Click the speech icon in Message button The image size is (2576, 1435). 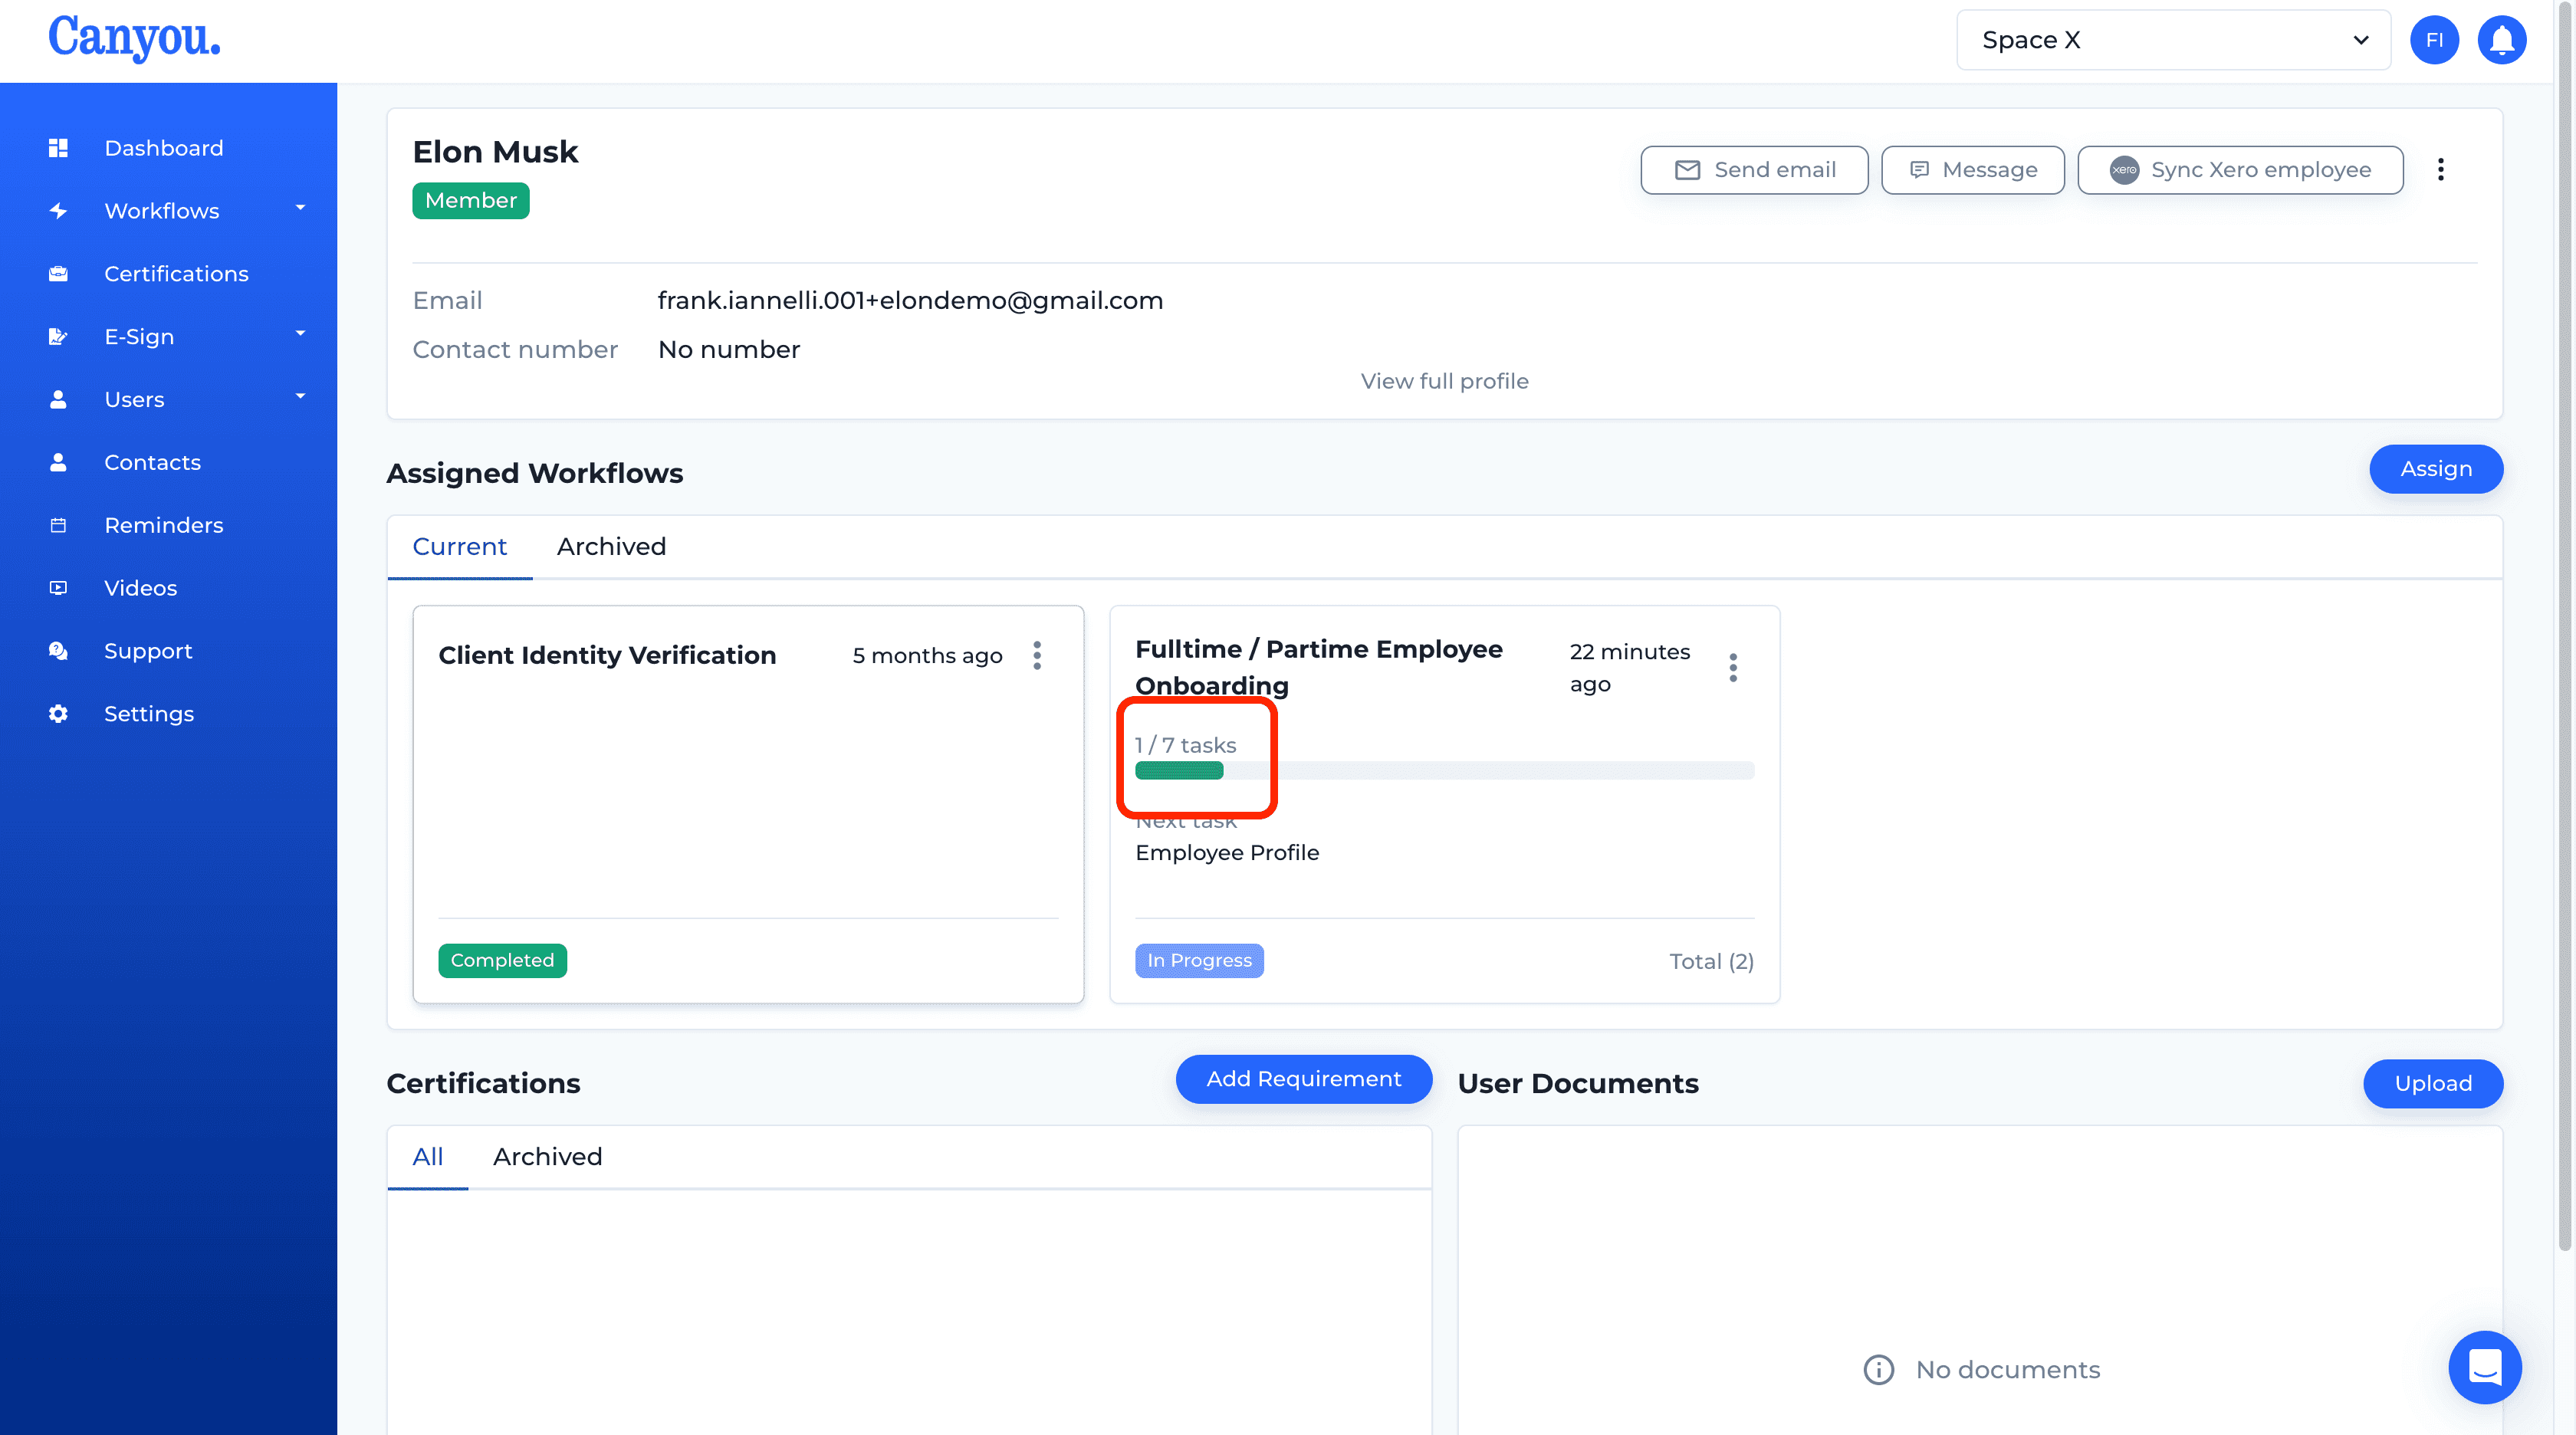tap(1919, 170)
